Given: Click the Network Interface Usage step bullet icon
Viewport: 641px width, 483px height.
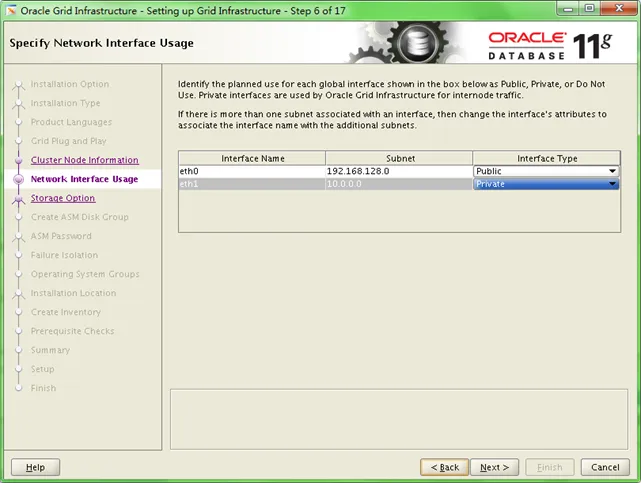Looking at the screenshot, I should (18, 179).
